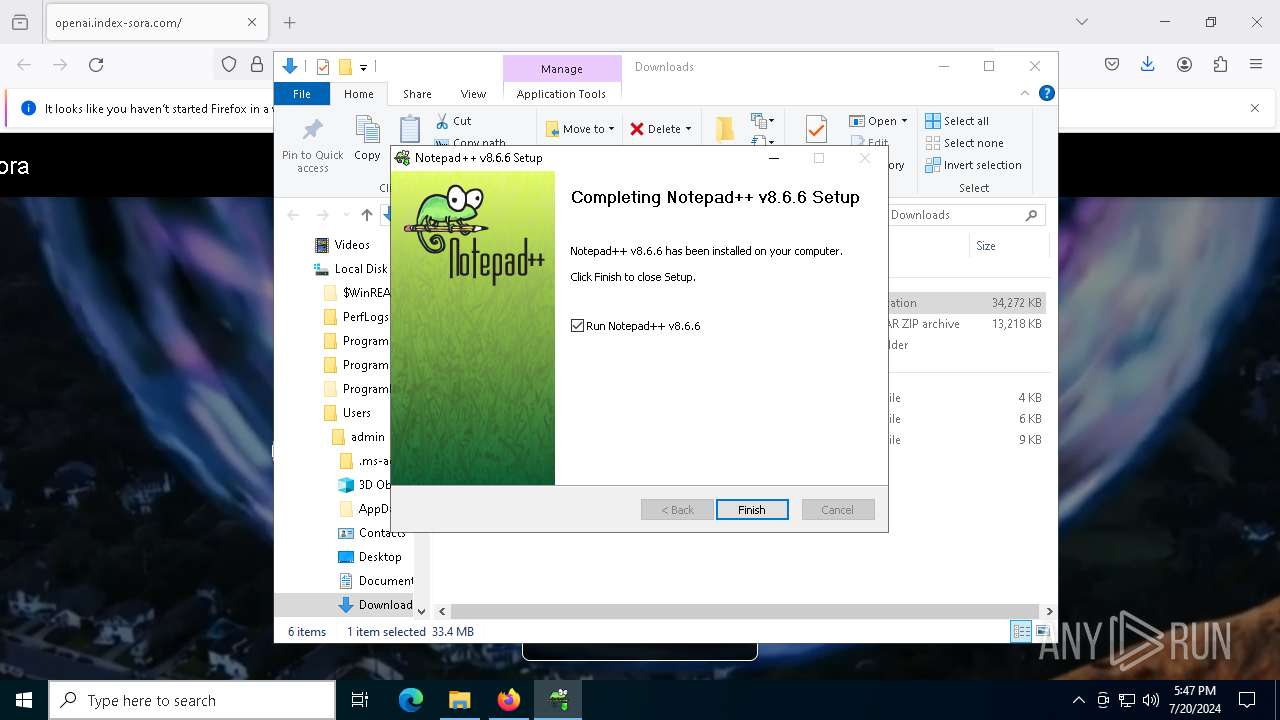Image resolution: width=1280 pixels, height=720 pixels.
Task: Open the List all tabs dropdown
Action: pyautogui.click(x=1081, y=22)
